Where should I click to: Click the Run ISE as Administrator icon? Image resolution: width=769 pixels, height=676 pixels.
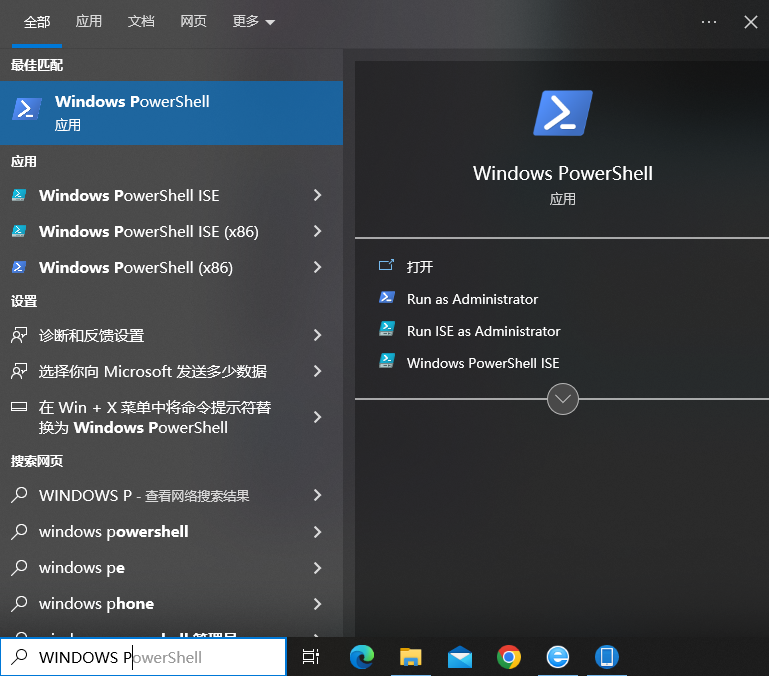click(386, 329)
